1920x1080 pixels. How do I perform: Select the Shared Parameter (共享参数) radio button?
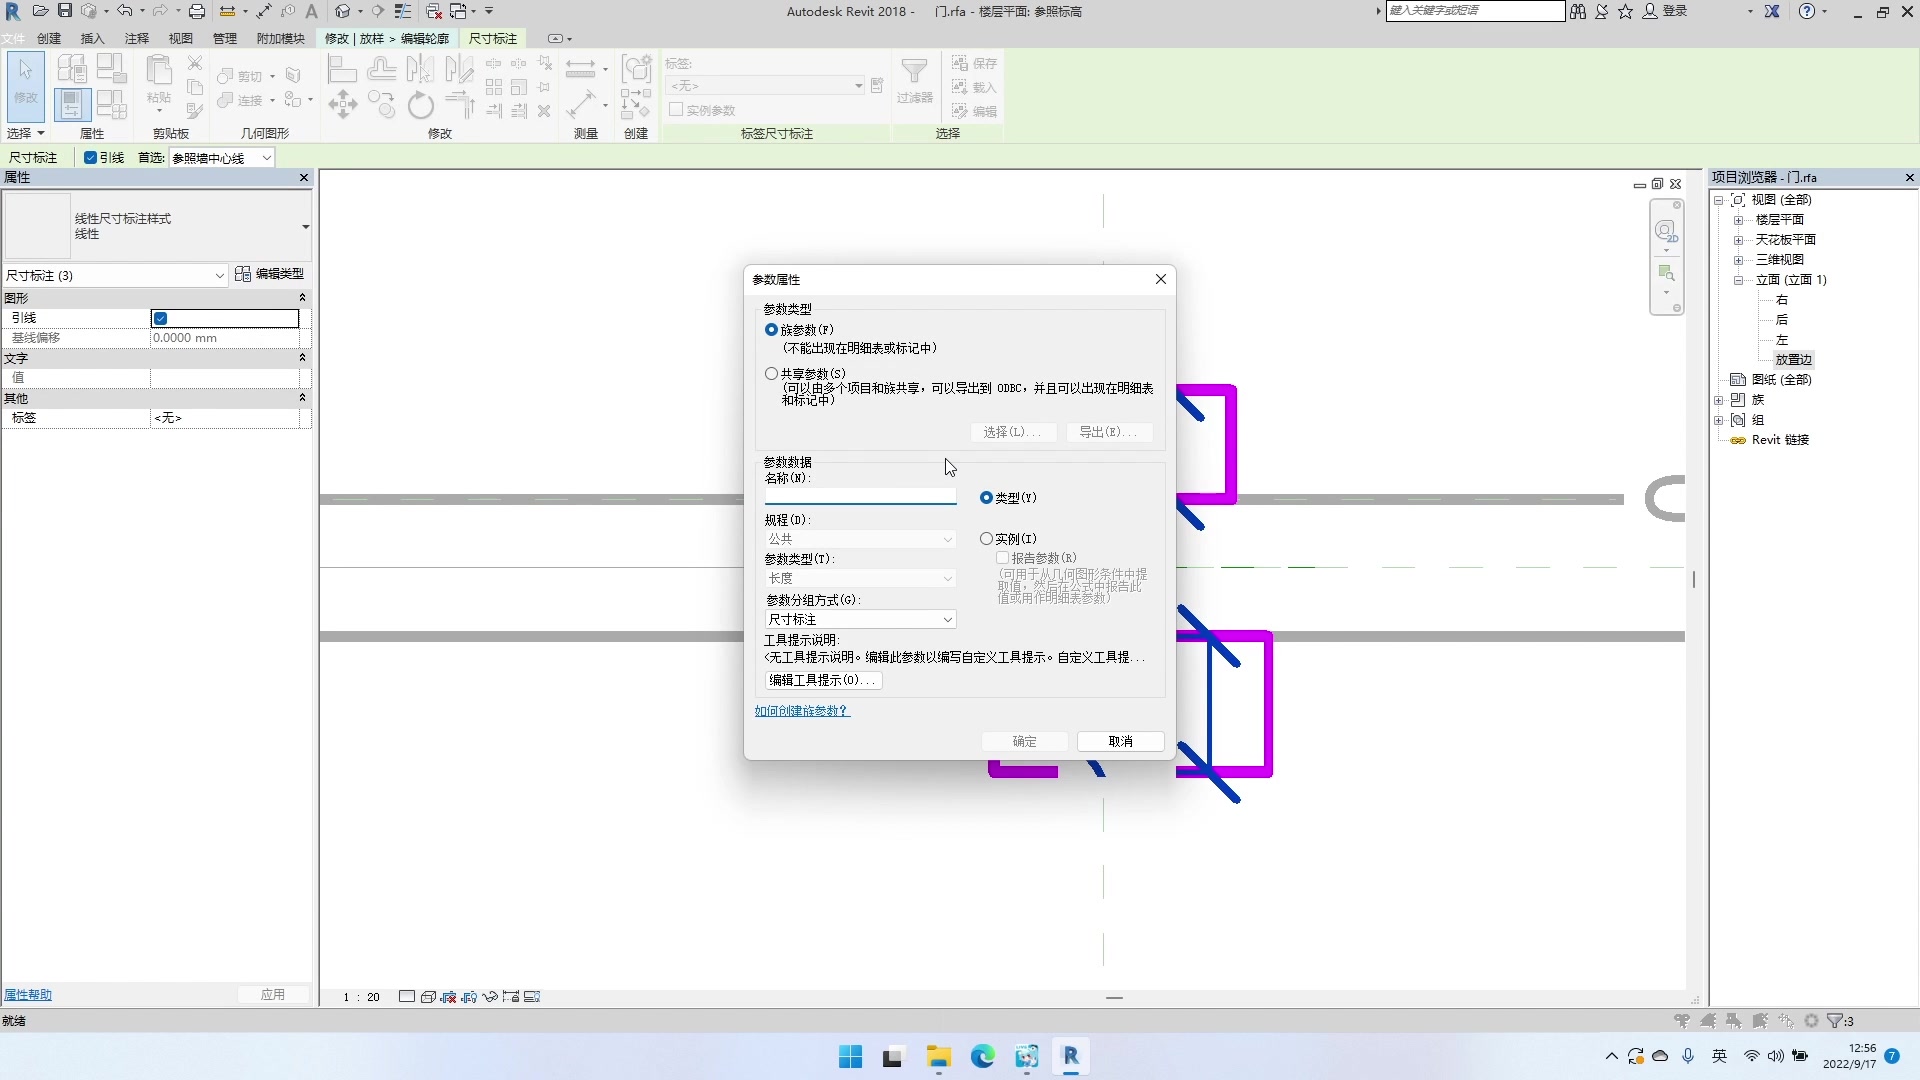(x=771, y=373)
